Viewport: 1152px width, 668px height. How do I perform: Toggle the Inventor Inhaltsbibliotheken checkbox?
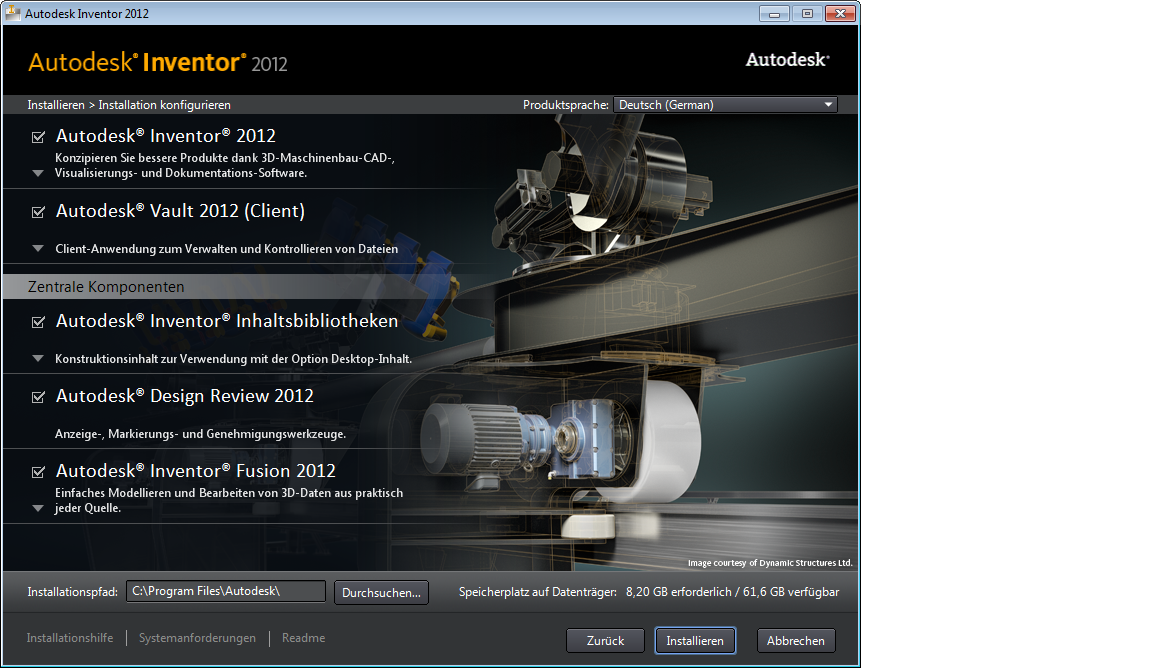pyautogui.click(x=38, y=323)
